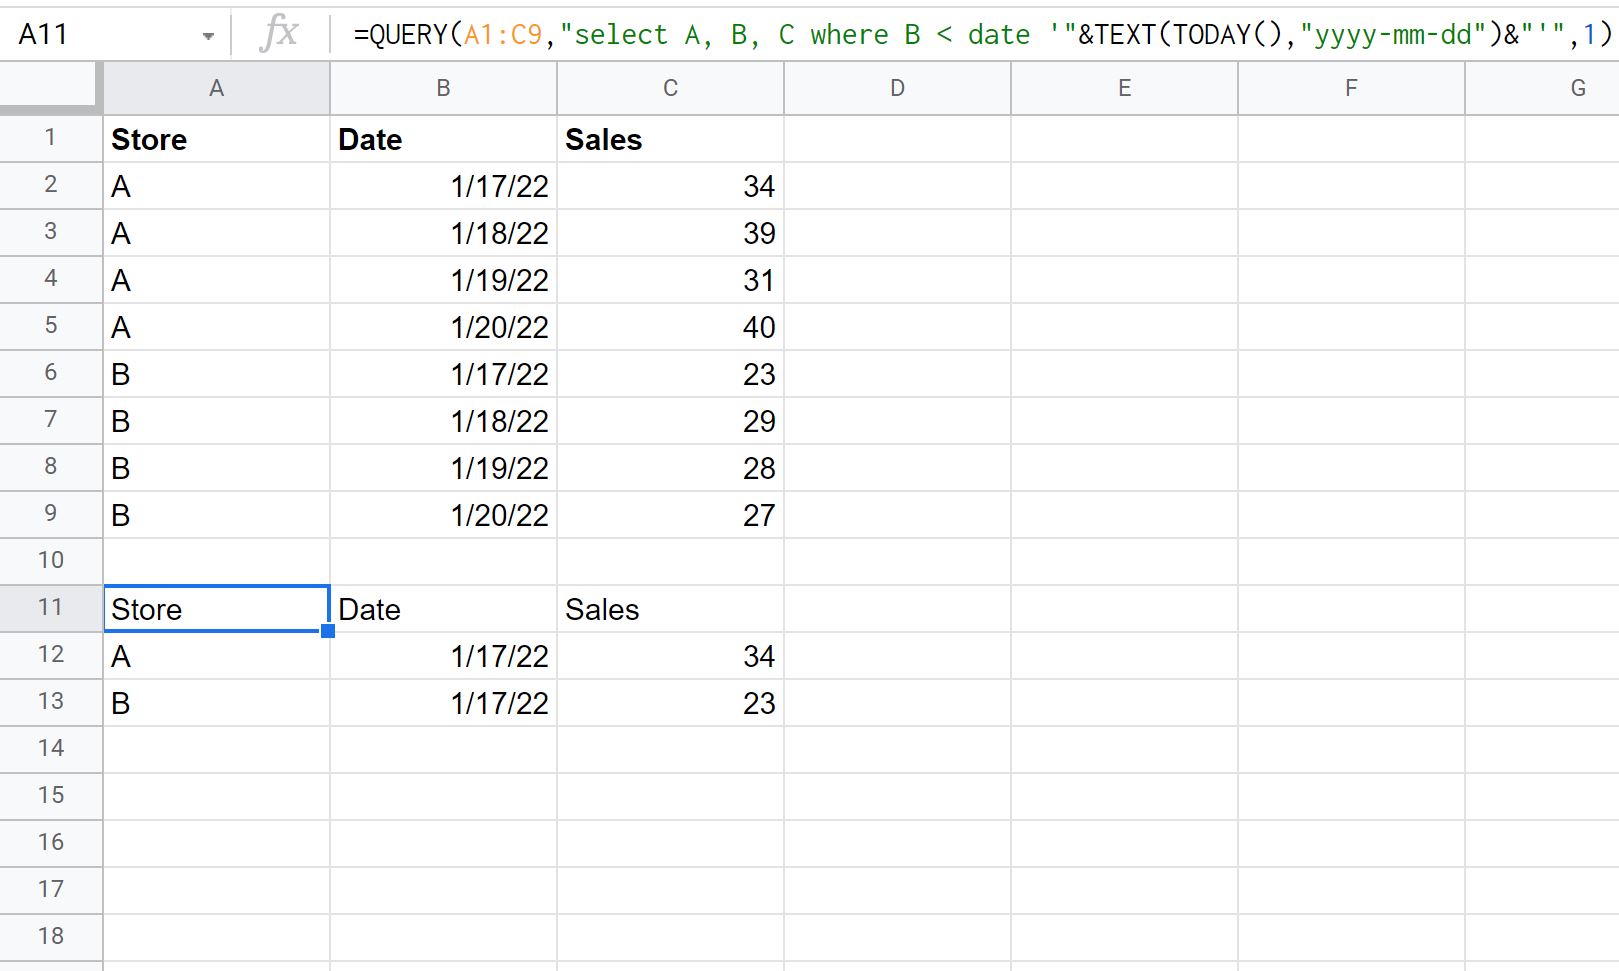
Task: Click cell C6 containing 23
Action: [x=670, y=374]
